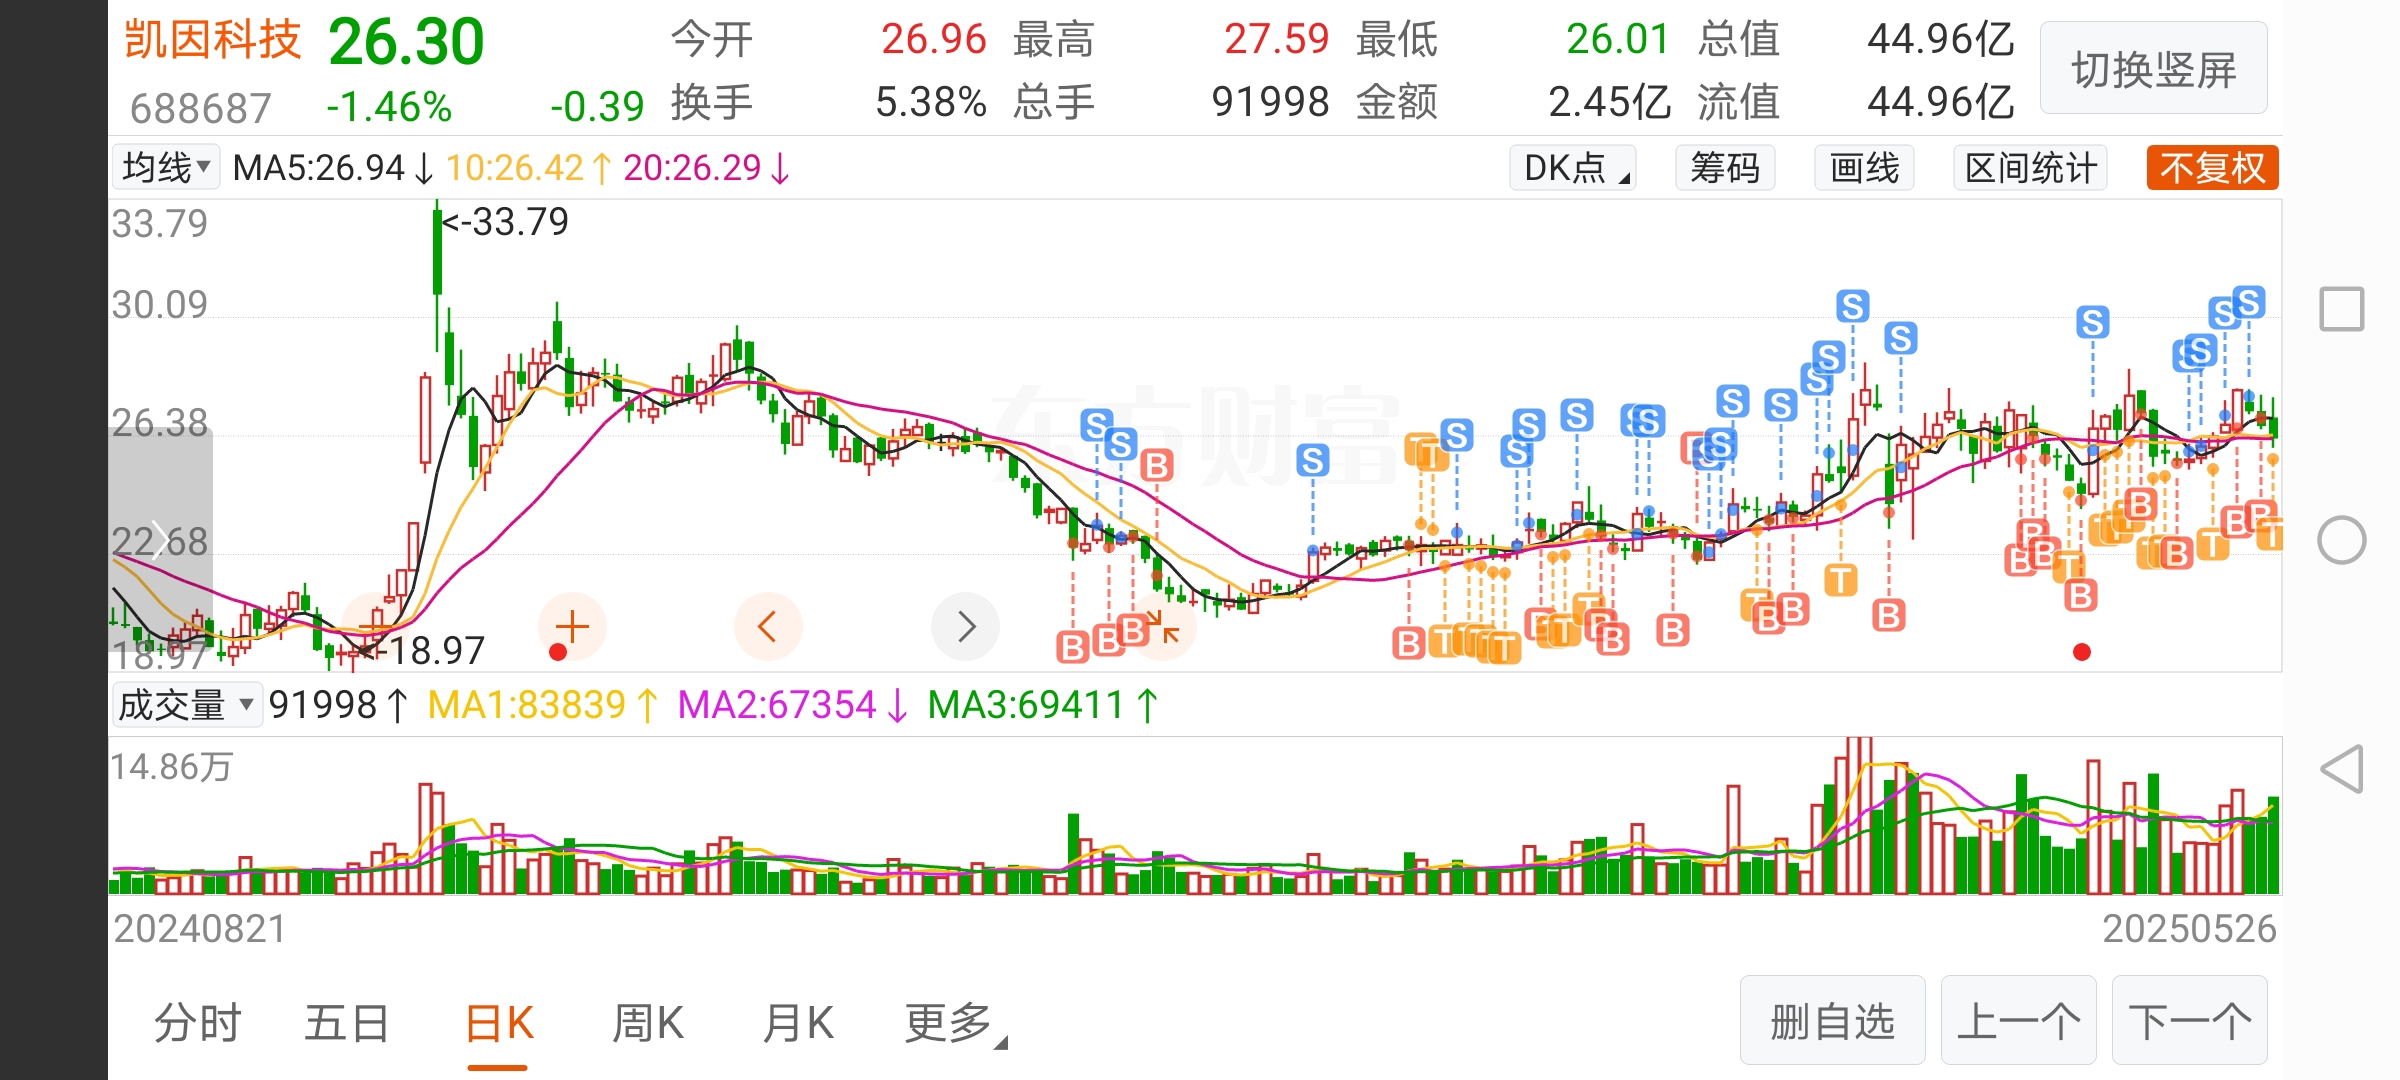Open the 成交量 indicator dropdown
This screenshot has width=2400, height=1080.
186,705
